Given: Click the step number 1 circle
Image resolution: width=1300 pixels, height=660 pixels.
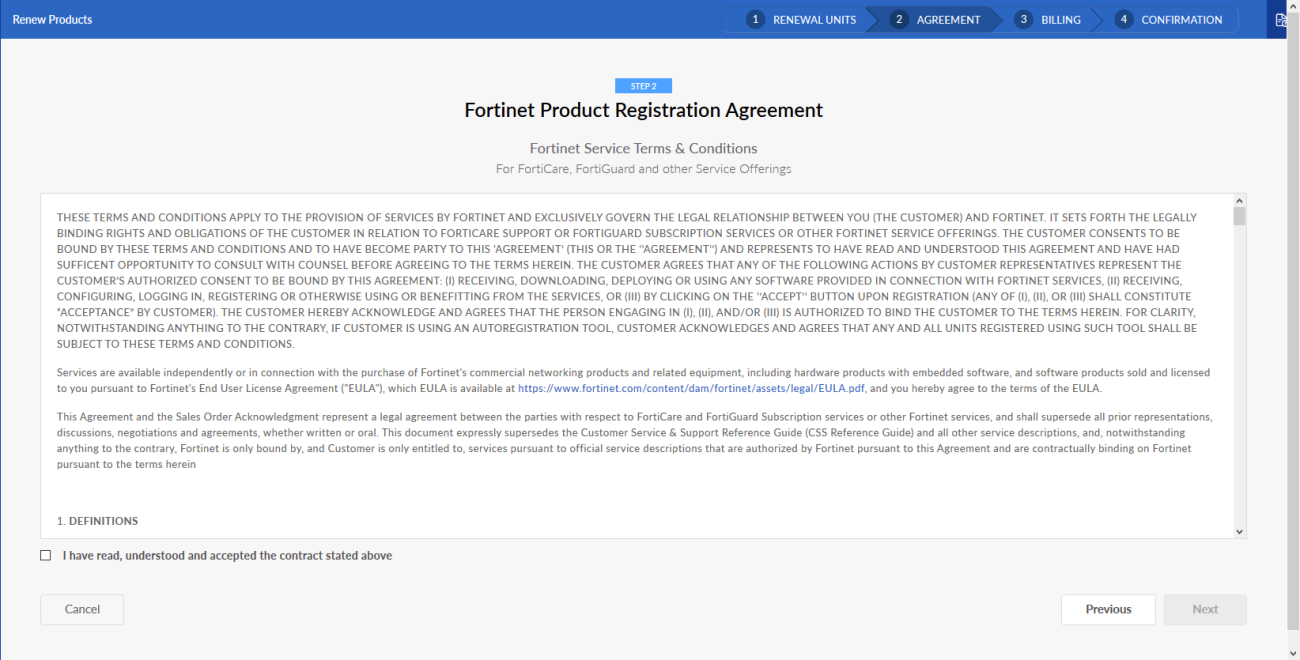Looking at the screenshot, I should 755,19.
